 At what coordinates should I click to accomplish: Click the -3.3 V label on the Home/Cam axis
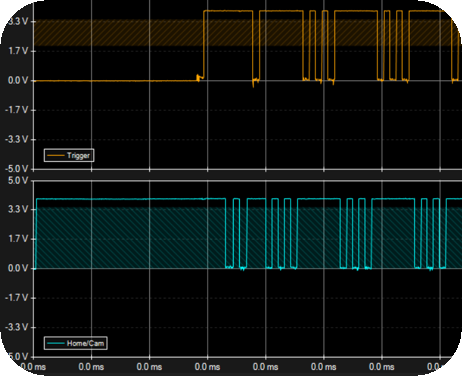(17, 327)
